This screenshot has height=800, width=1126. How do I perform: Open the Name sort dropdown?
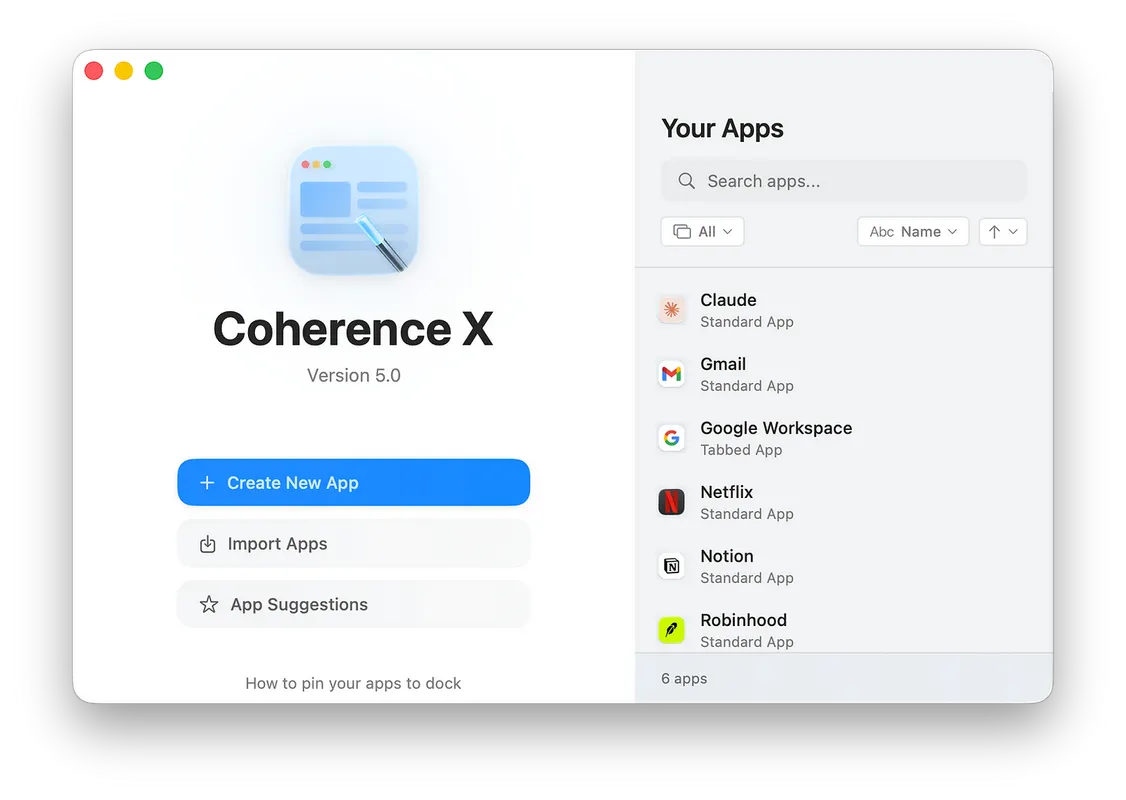coord(912,231)
